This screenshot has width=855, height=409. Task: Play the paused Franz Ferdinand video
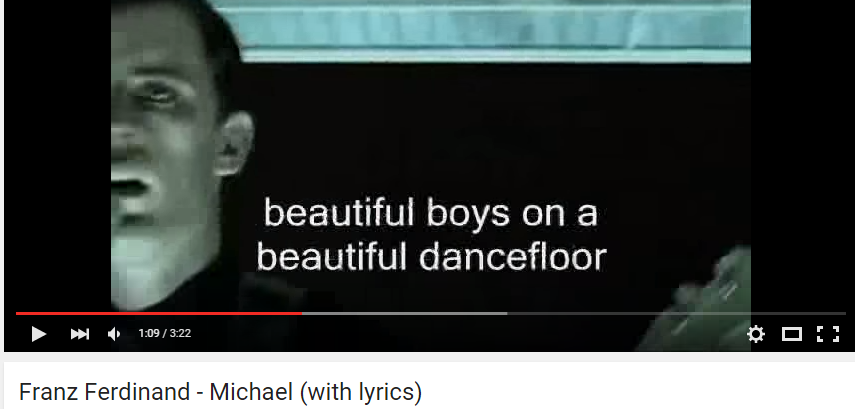click(38, 334)
